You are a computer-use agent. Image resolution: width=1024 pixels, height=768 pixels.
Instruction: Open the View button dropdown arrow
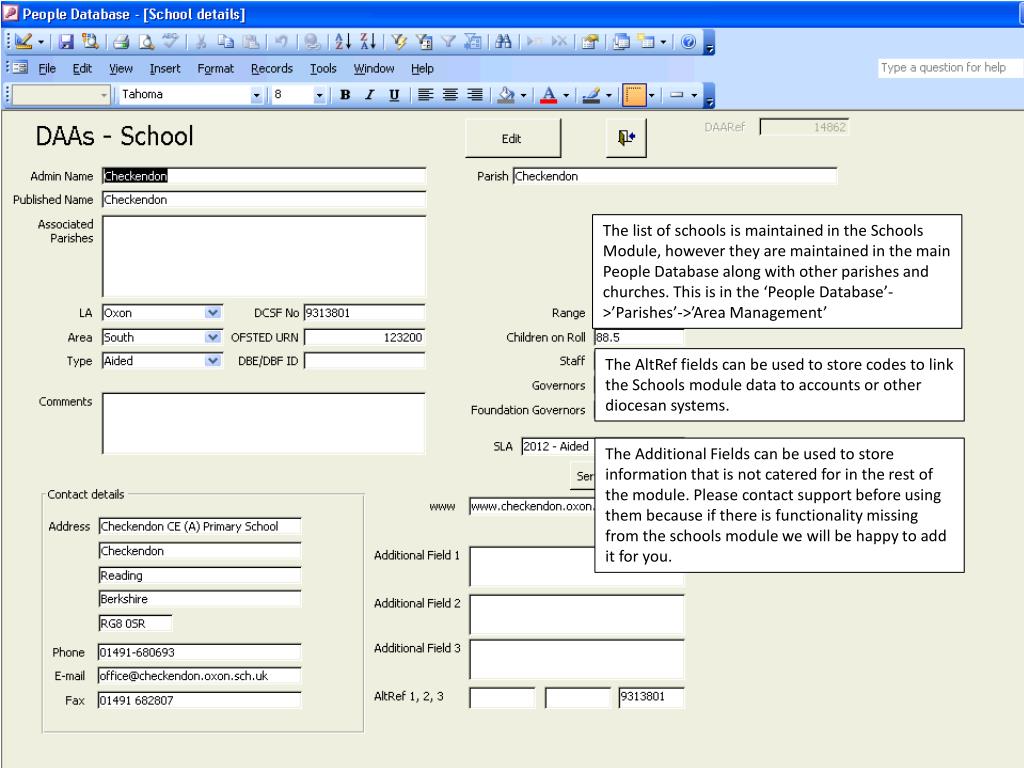tap(40, 42)
